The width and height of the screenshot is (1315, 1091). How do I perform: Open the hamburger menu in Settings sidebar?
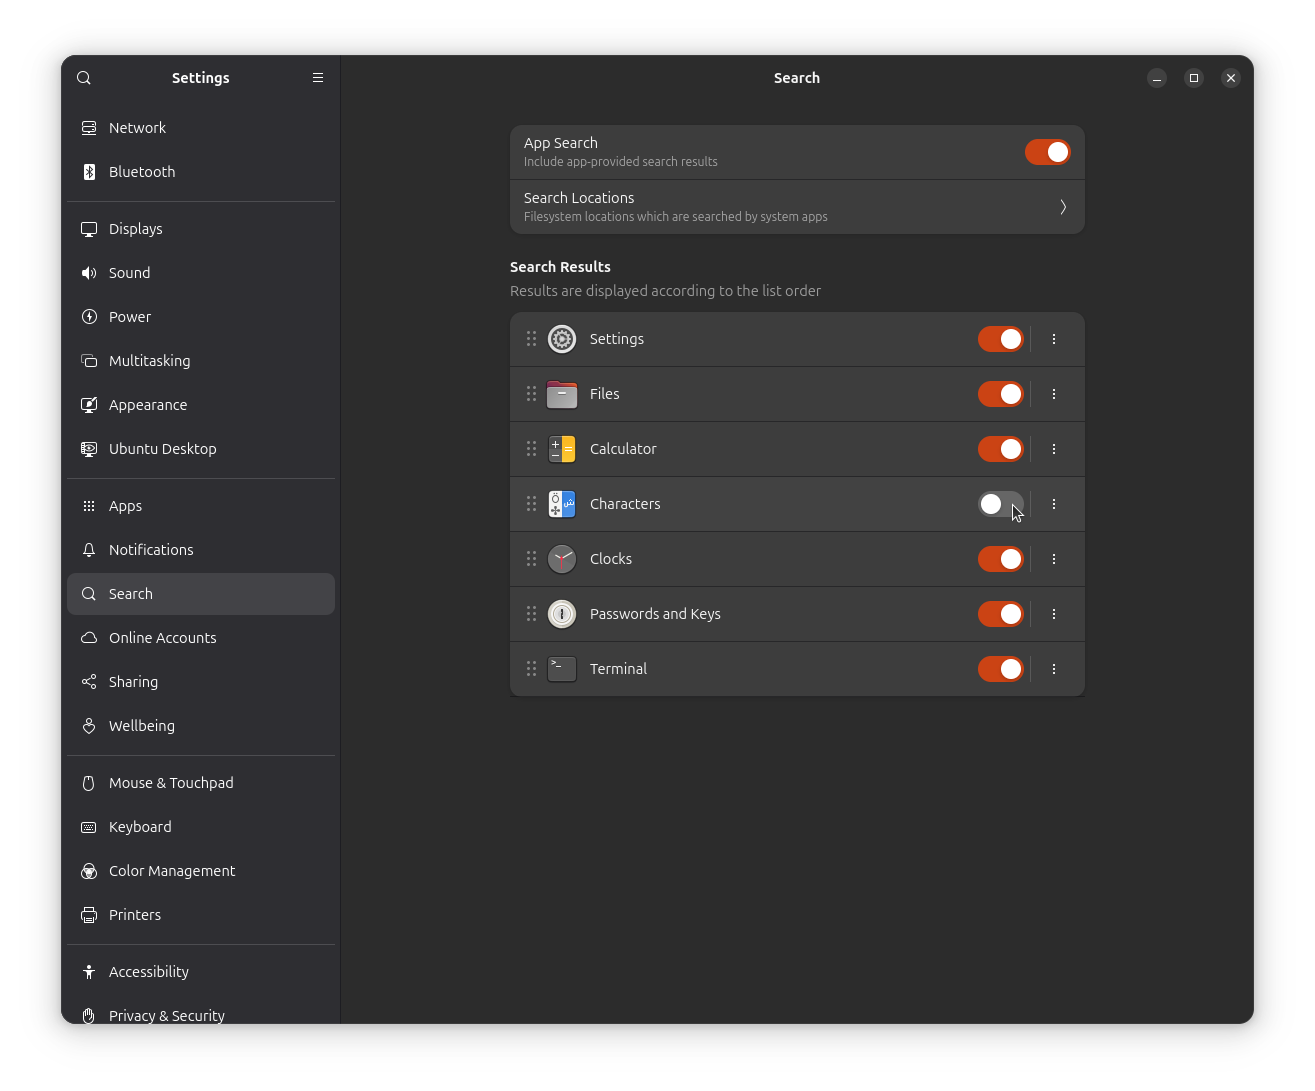click(x=318, y=78)
